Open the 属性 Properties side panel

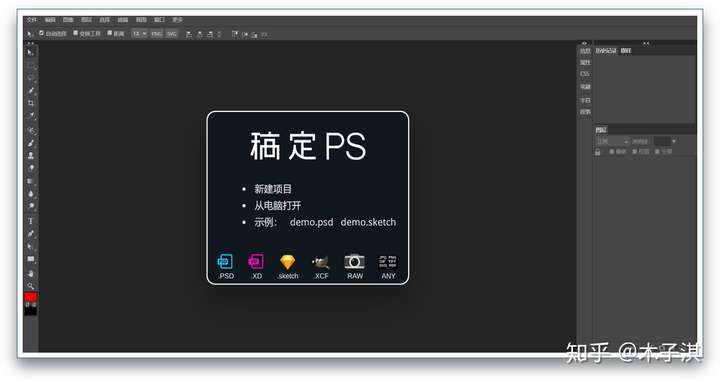585,62
